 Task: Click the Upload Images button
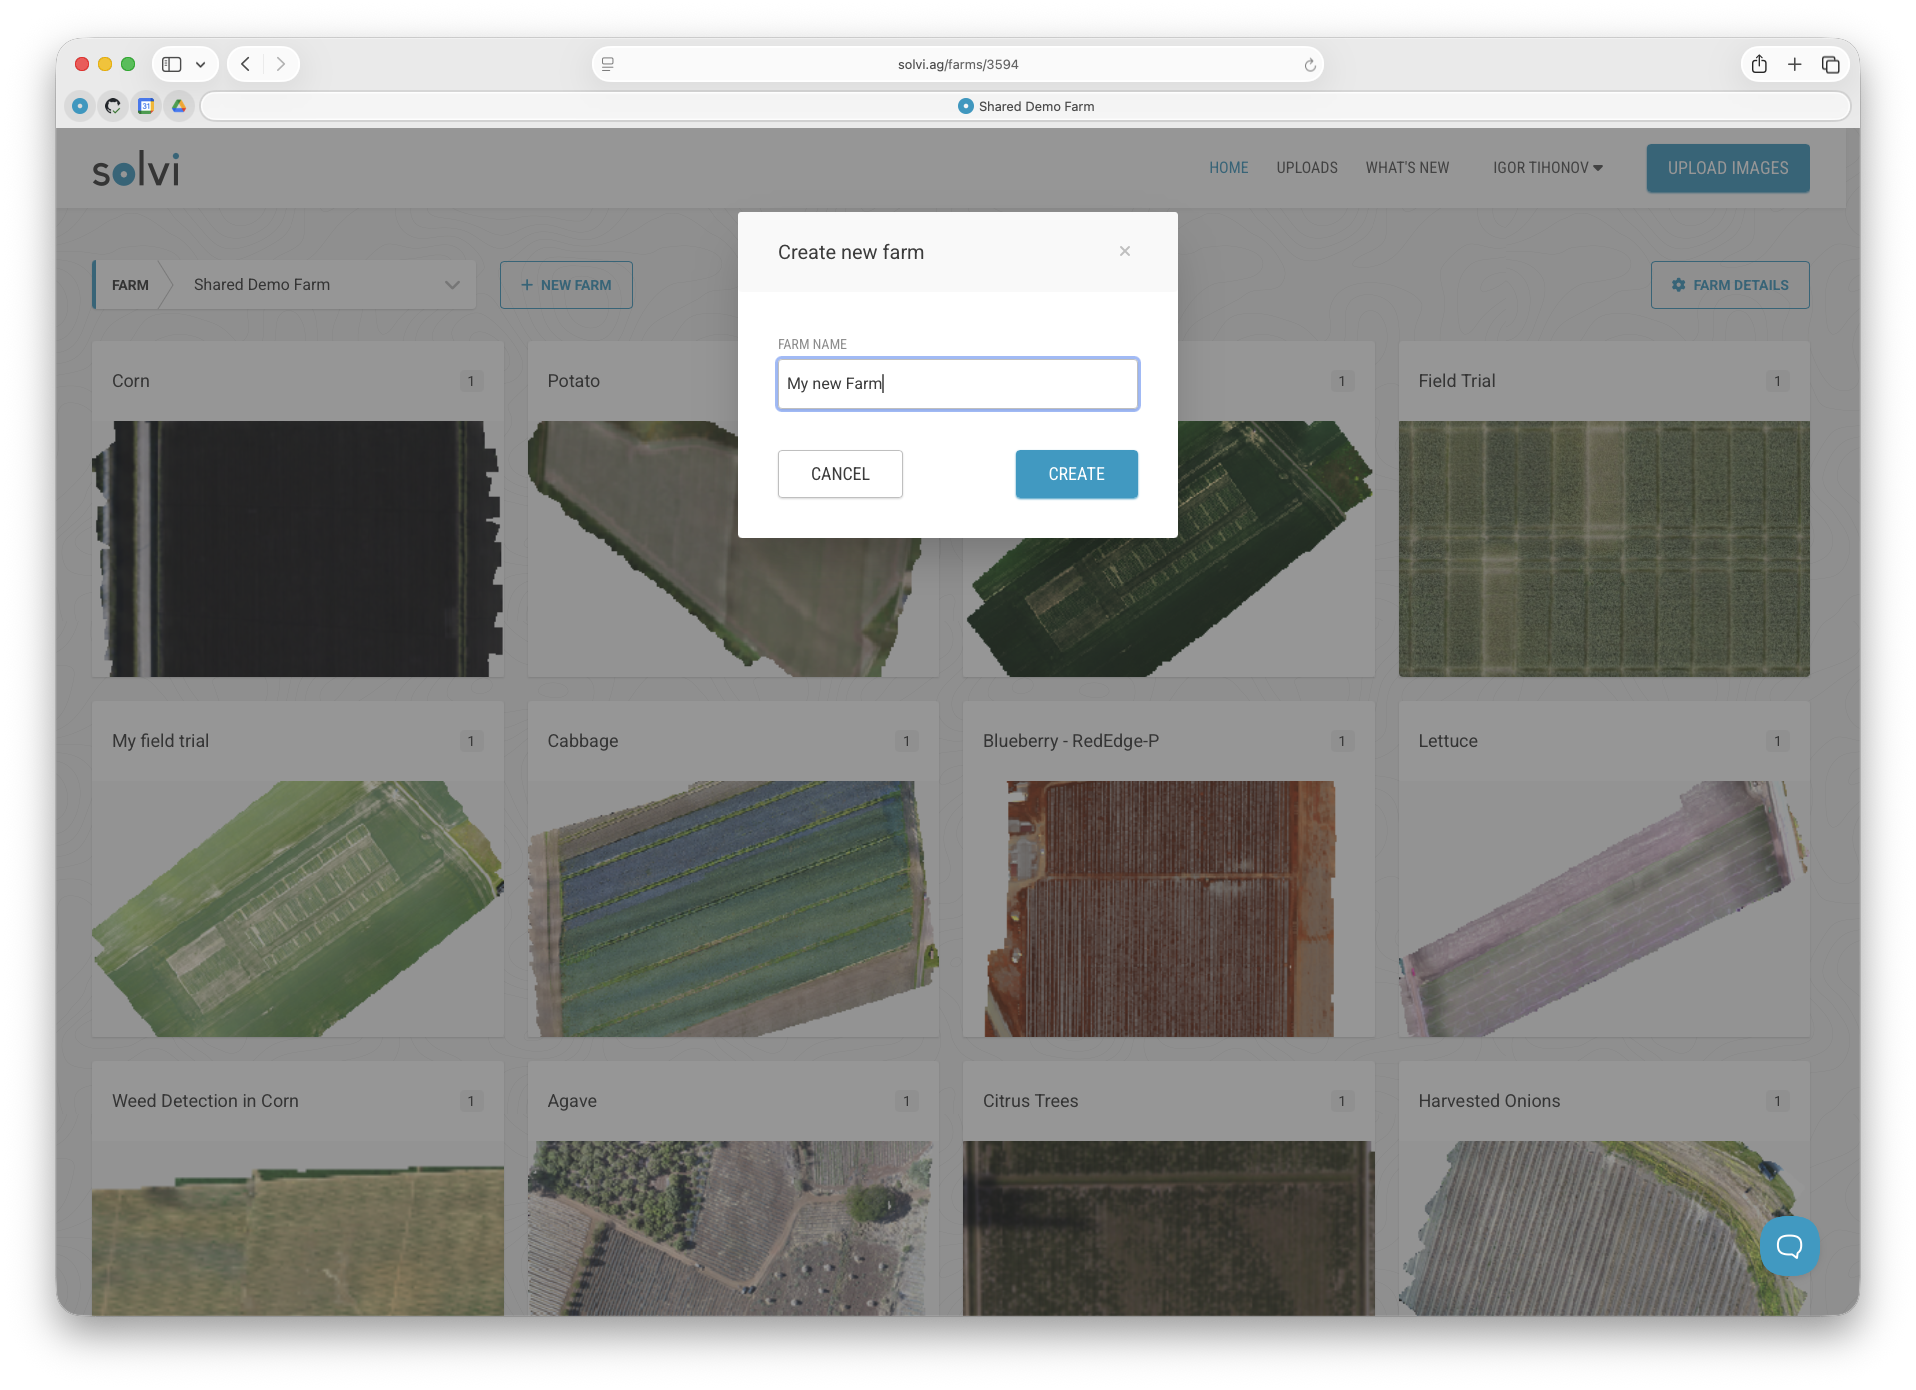point(1727,168)
